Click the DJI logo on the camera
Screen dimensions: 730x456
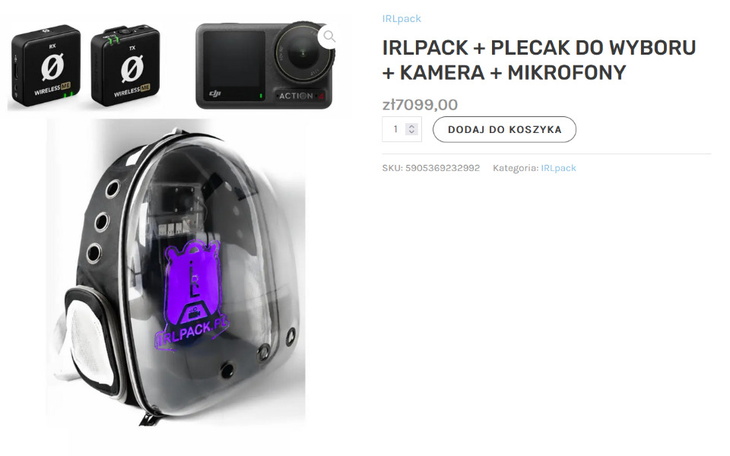215,95
